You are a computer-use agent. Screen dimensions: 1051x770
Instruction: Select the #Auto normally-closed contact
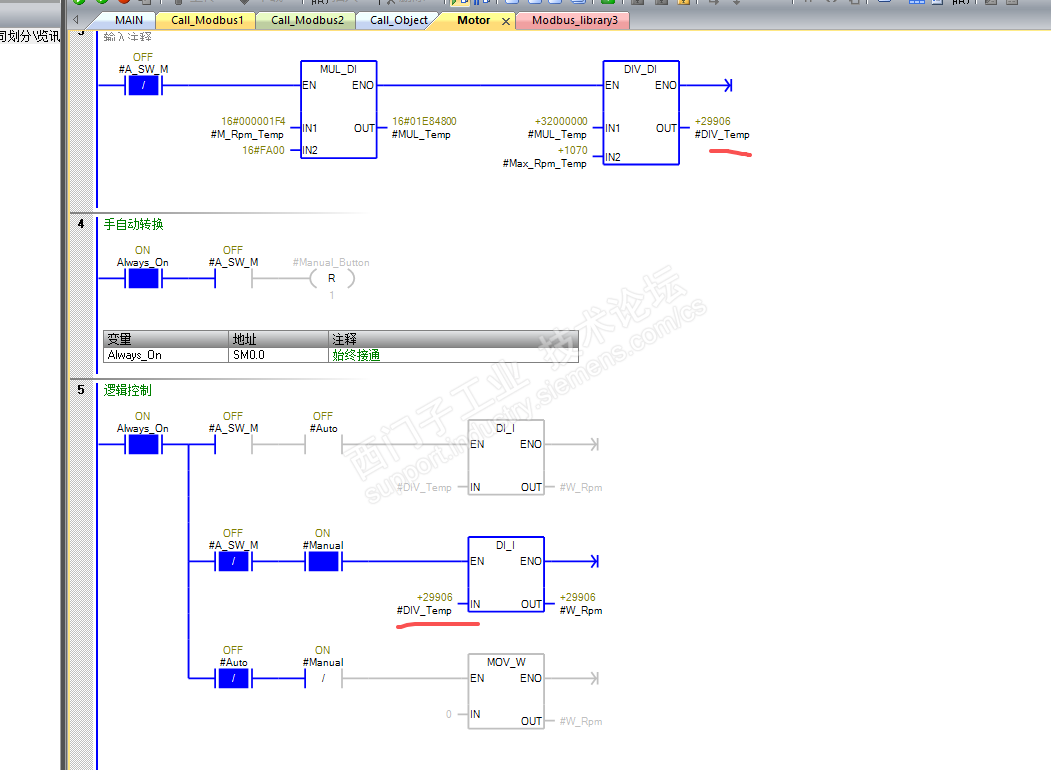point(233,678)
